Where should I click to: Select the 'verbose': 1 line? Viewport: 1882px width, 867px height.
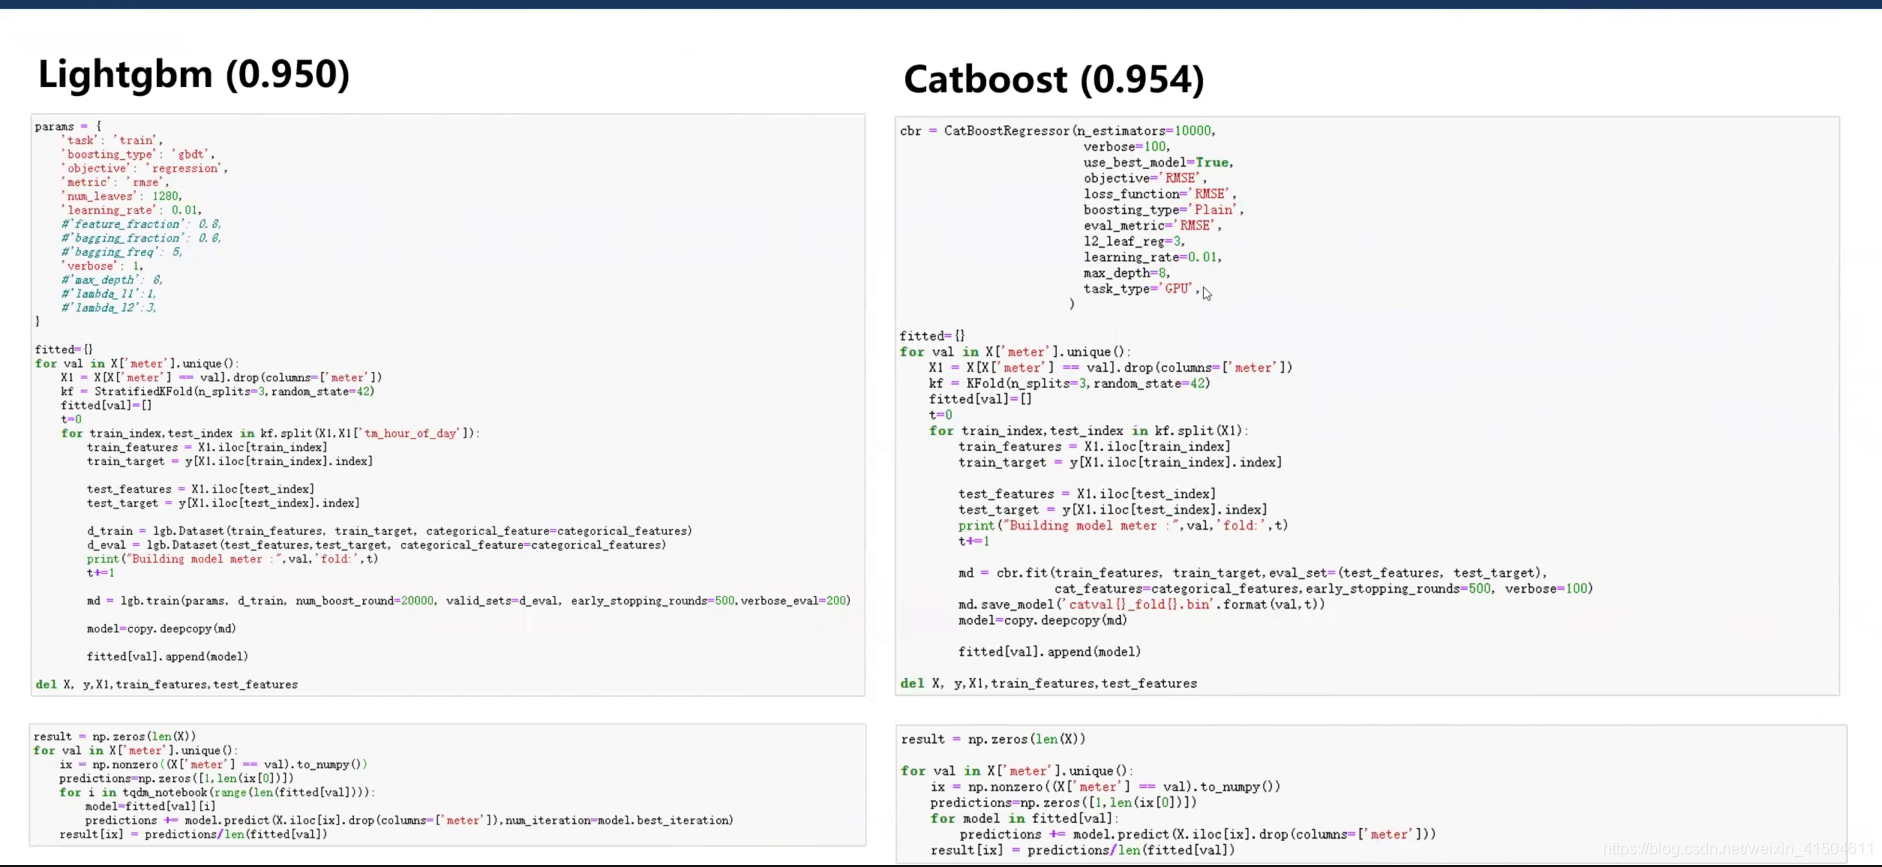point(102,267)
